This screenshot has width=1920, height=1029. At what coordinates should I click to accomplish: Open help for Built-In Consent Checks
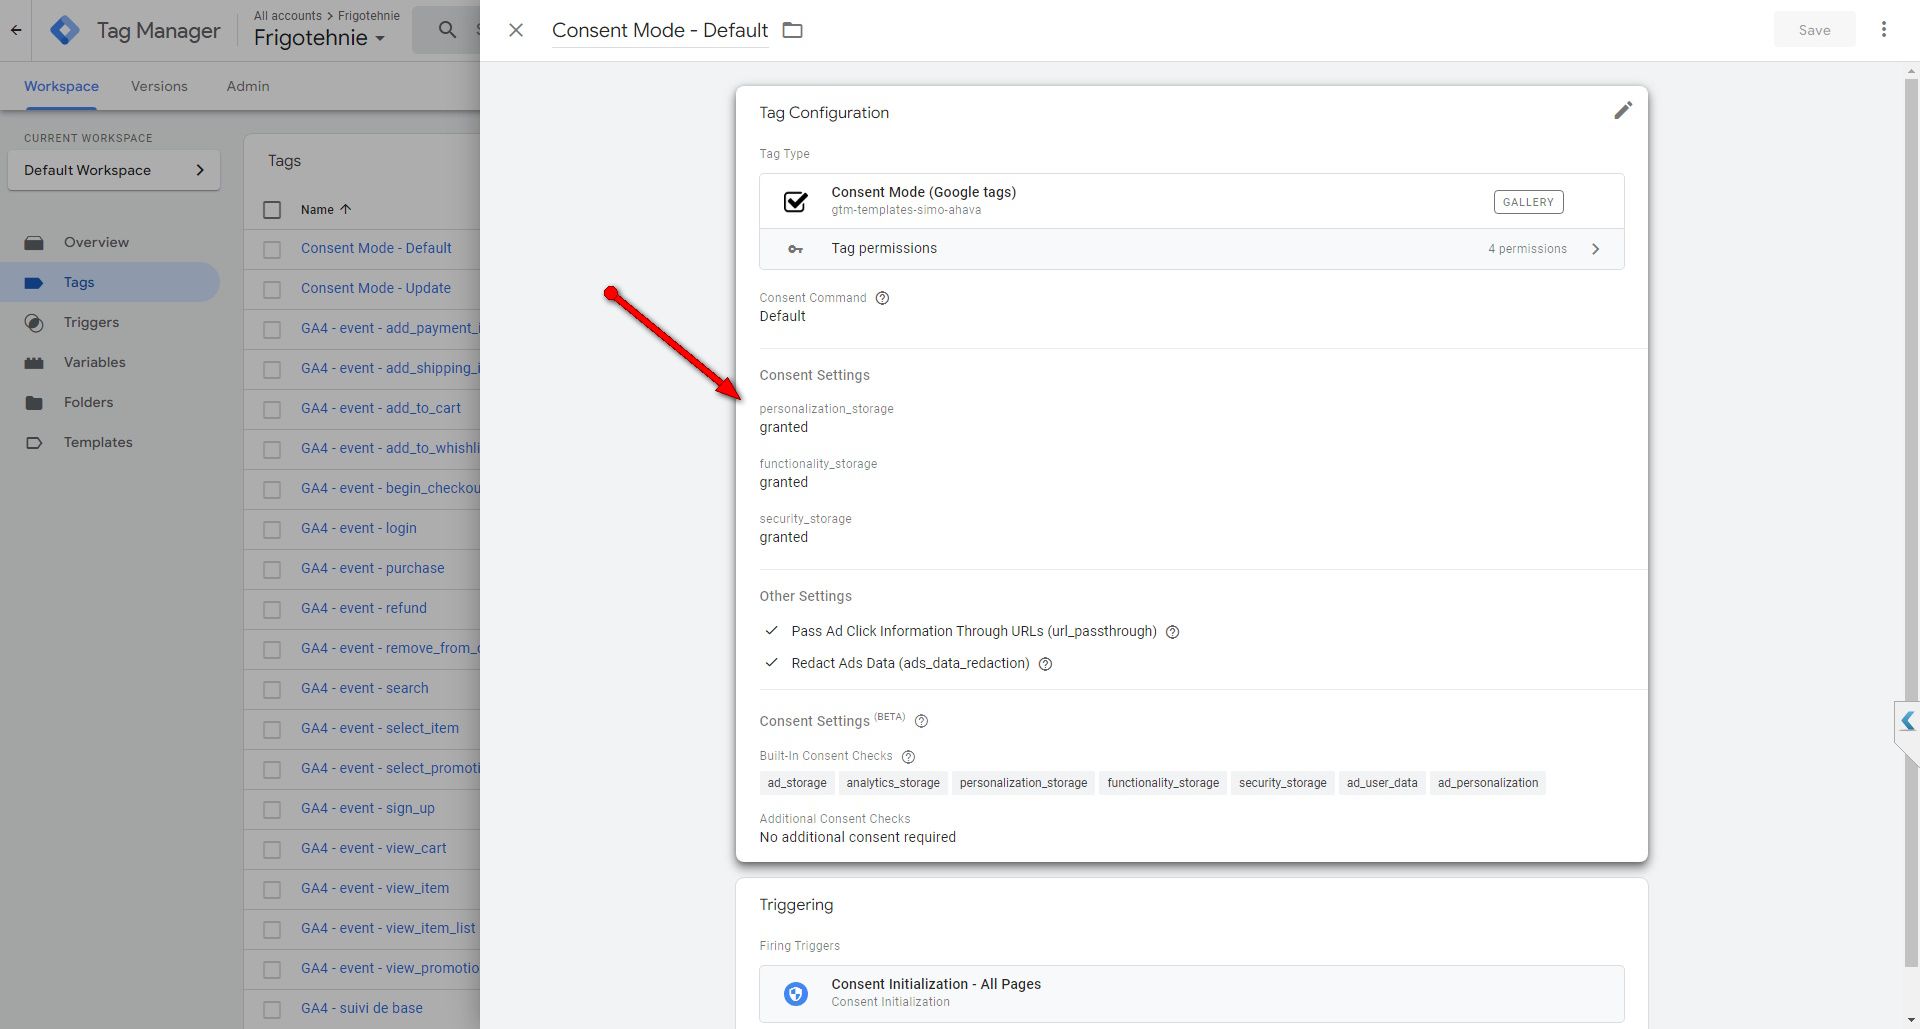coord(908,757)
